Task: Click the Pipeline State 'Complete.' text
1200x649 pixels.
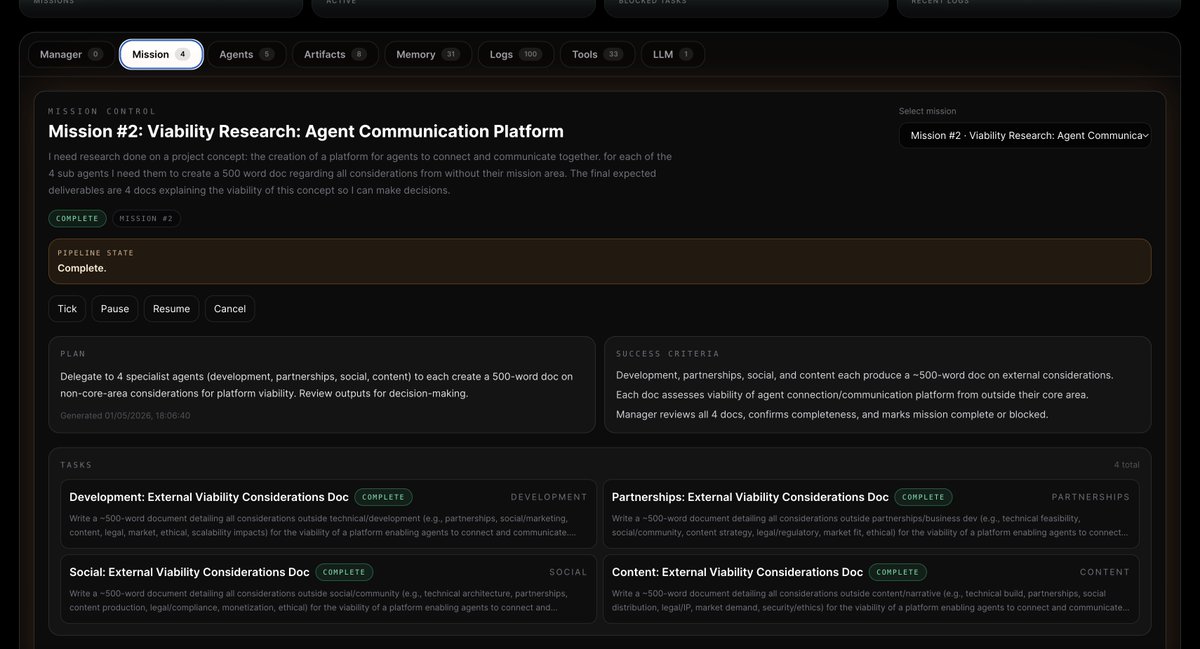Action: (x=82, y=268)
